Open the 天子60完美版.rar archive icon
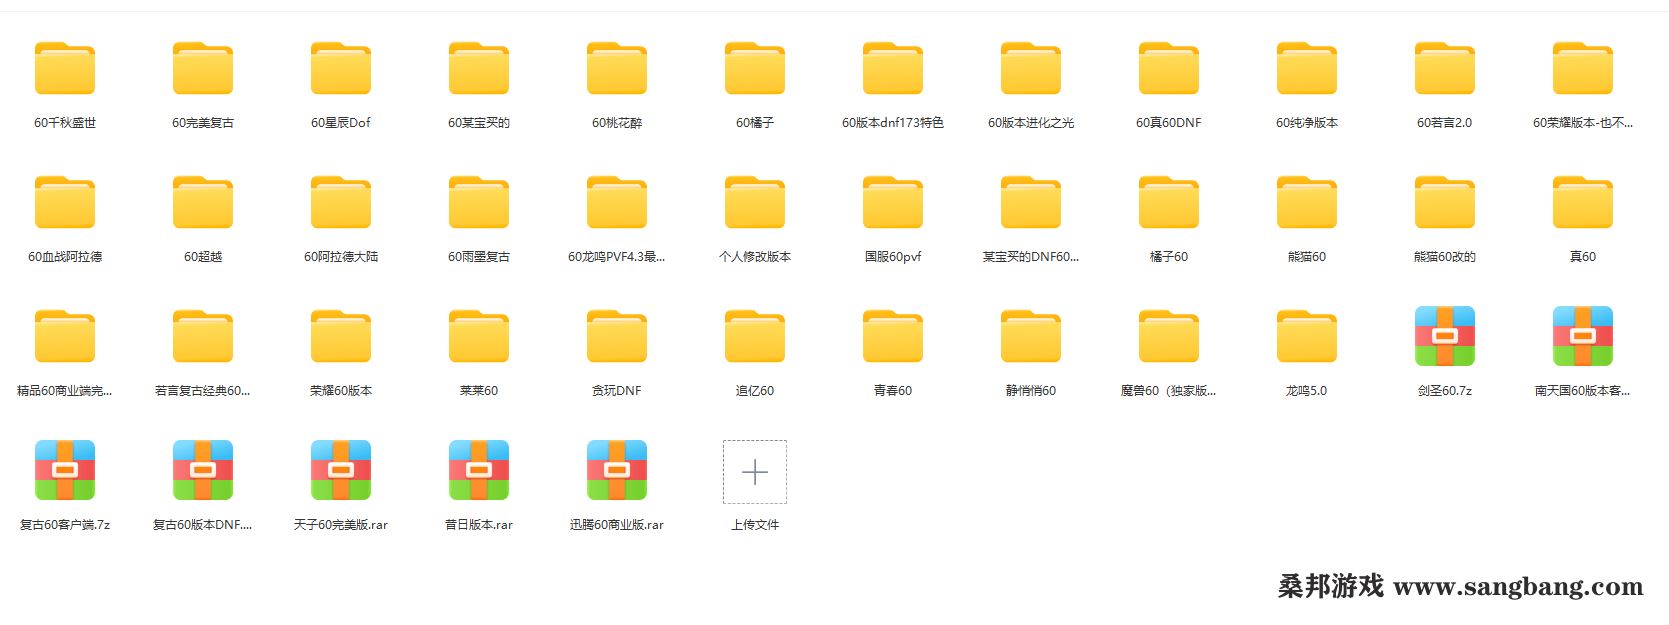 click(341, 470)
